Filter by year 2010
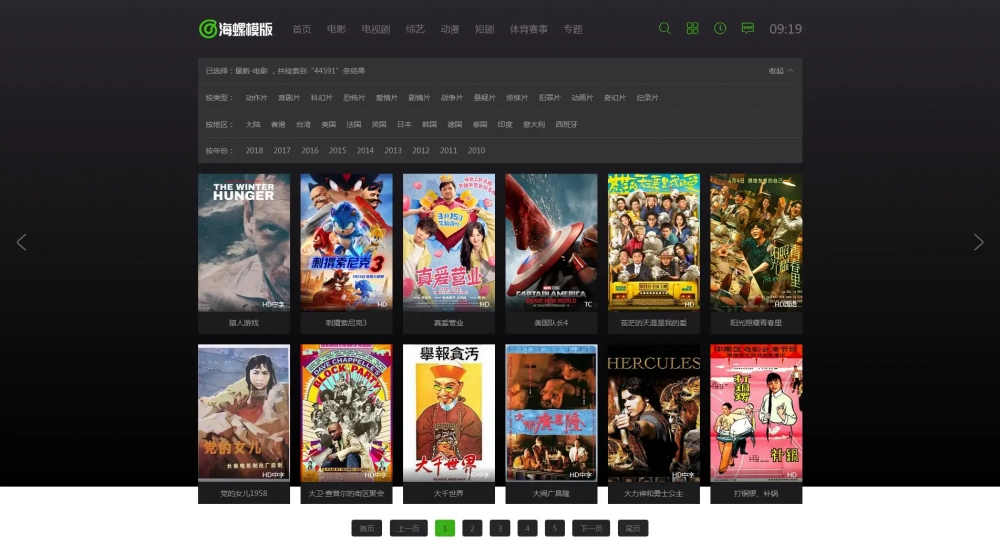Screen dimensions: 1000x547 476,150
